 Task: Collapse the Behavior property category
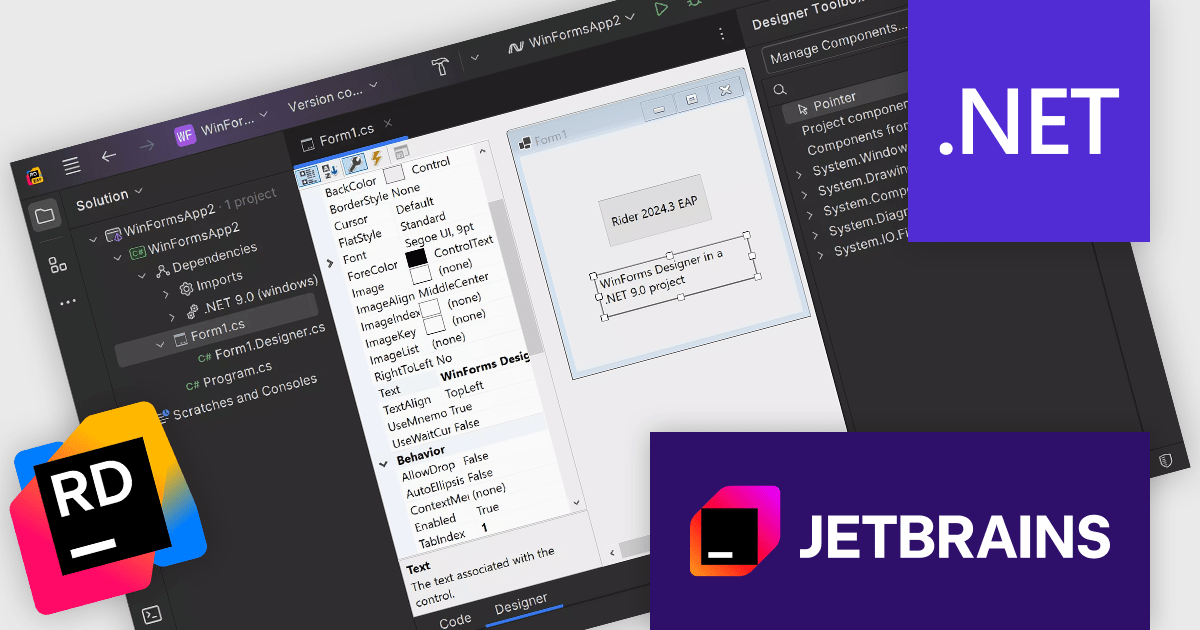click(384, 464)
